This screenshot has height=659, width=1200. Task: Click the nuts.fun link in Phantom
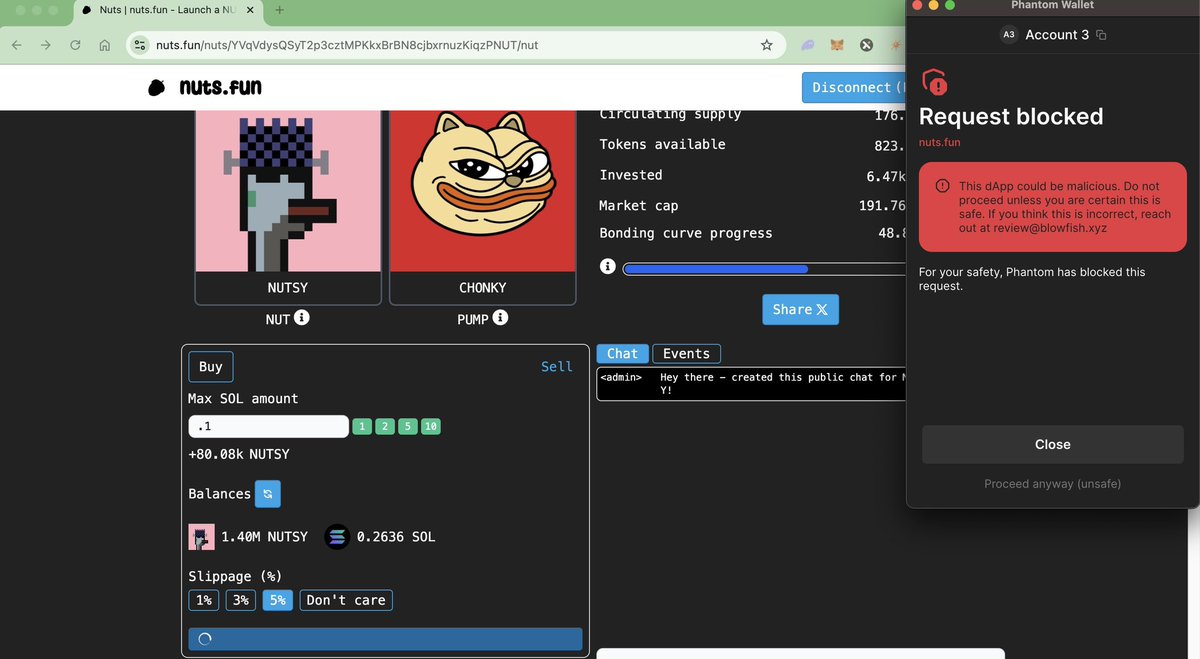click(x=940, y=143)
